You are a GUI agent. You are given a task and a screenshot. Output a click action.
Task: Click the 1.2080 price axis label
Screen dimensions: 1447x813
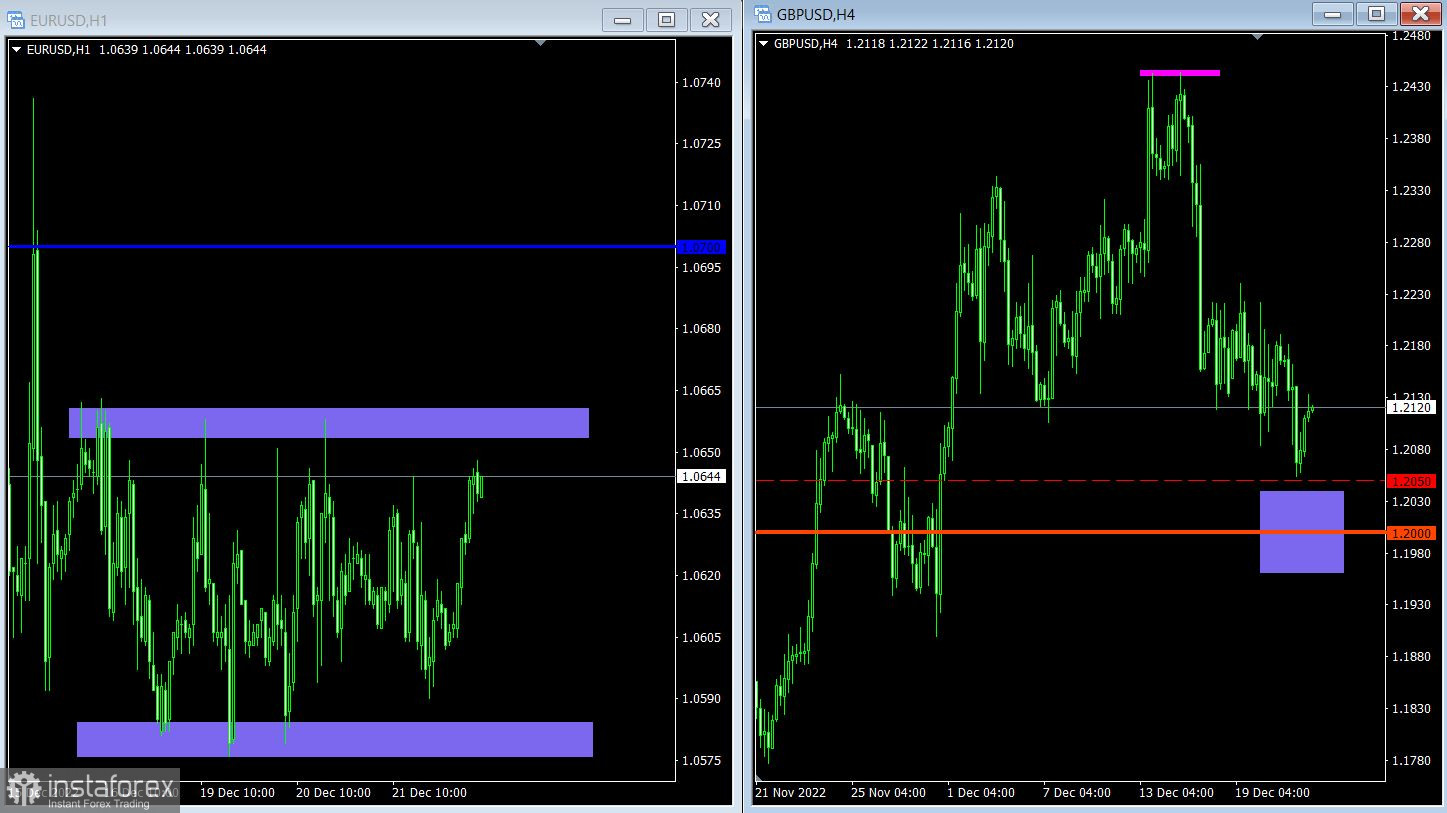click(1411, 450)
